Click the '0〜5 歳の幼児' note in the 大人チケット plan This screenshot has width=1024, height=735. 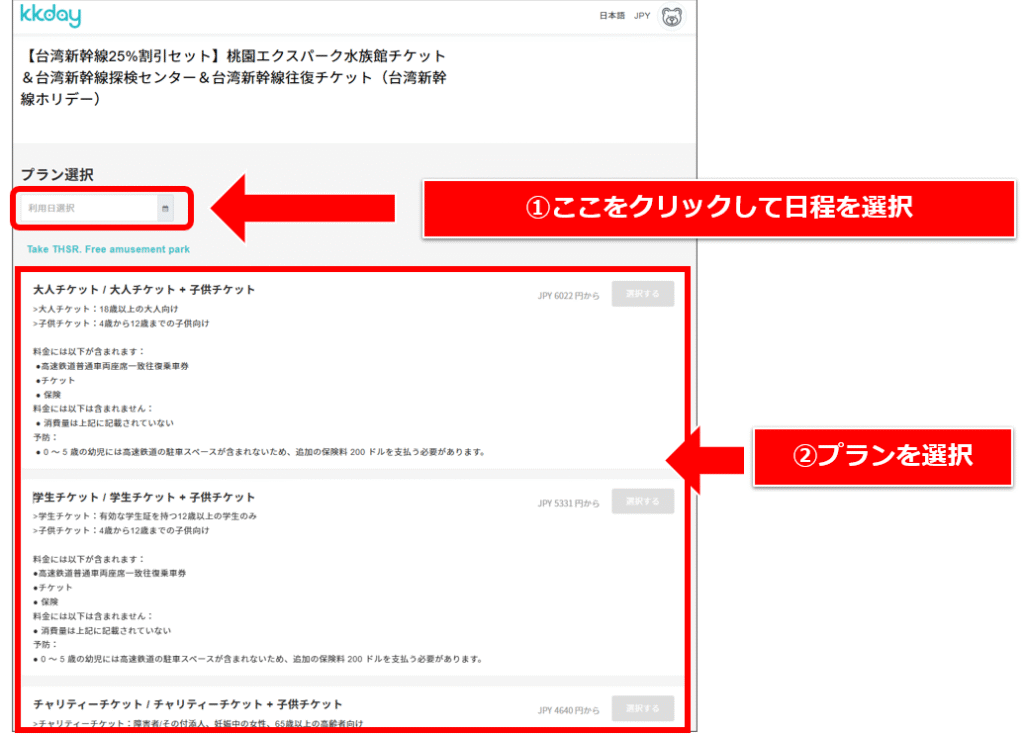[260, 451]
